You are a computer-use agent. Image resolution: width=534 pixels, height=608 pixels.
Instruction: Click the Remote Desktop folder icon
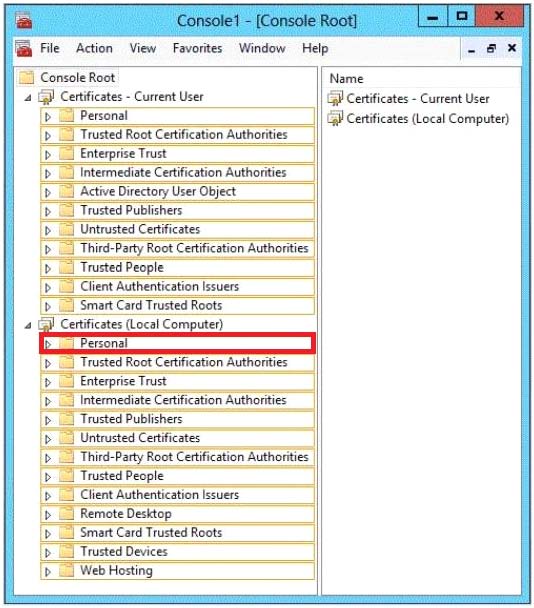tap(66, 513)
